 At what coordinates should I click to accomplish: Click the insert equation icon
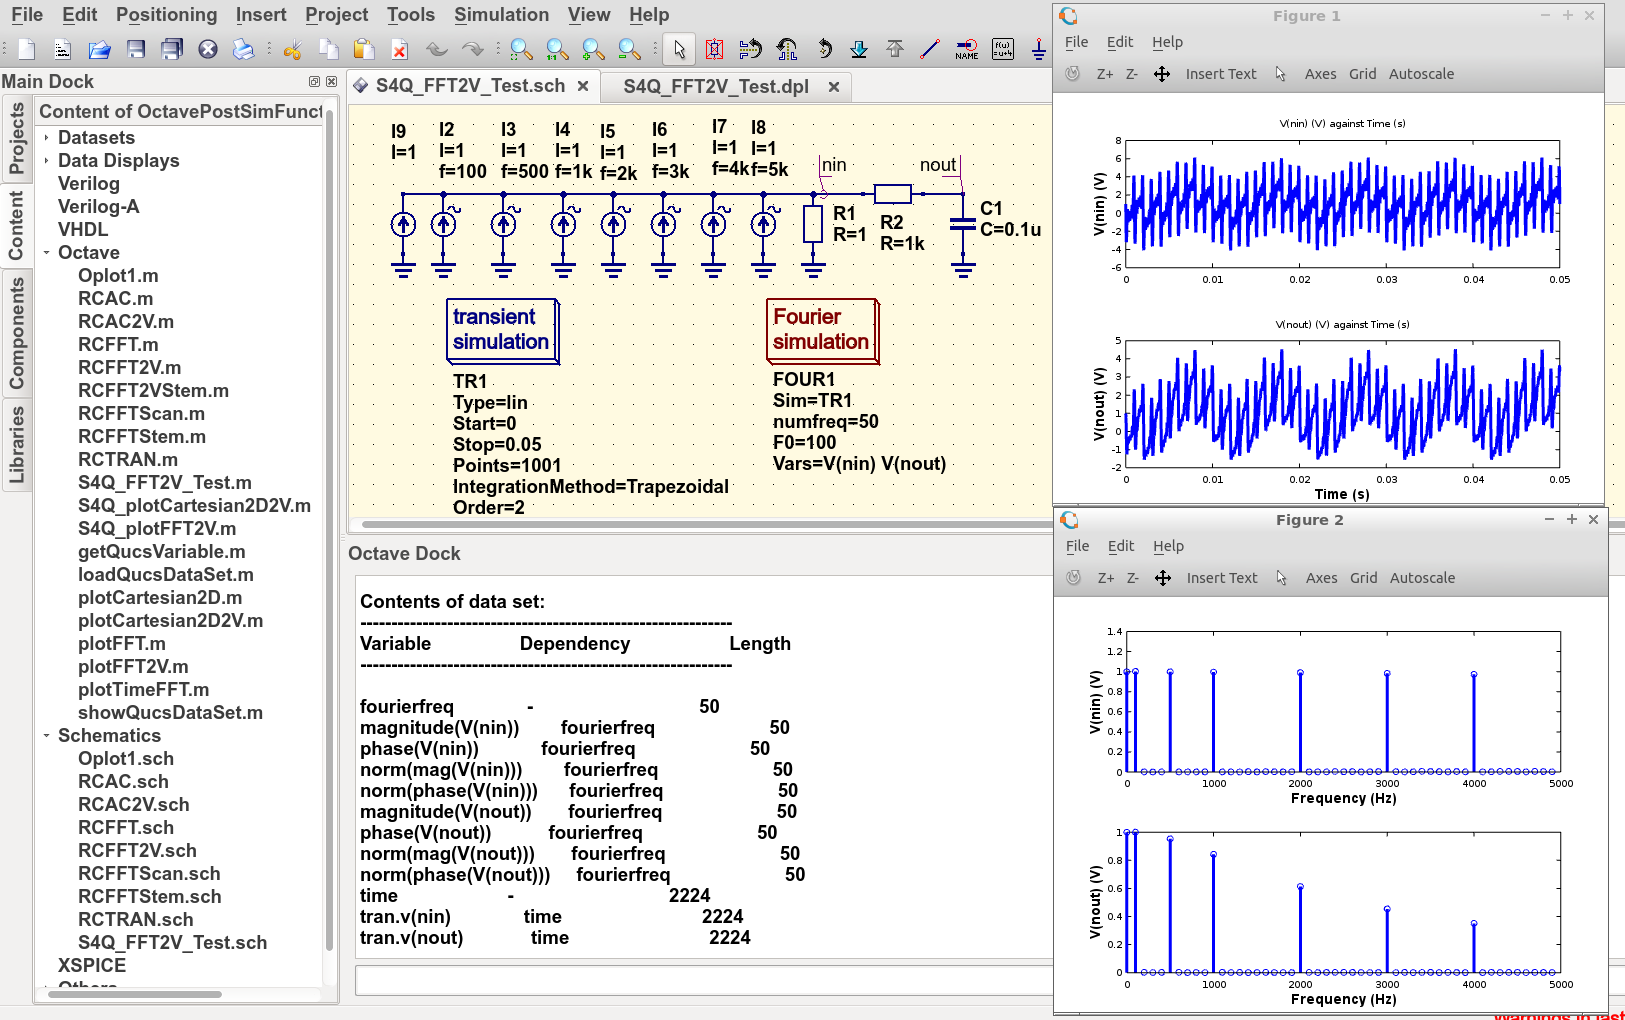click(1003, 49)
